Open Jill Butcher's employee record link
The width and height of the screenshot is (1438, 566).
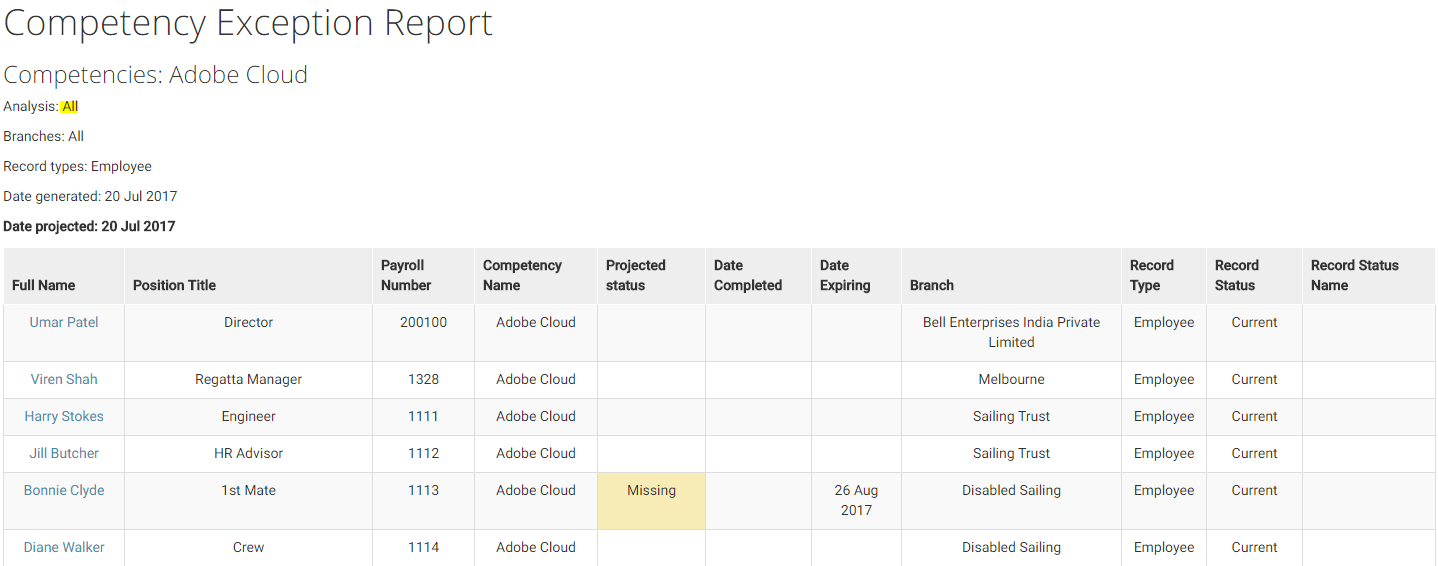64,453
